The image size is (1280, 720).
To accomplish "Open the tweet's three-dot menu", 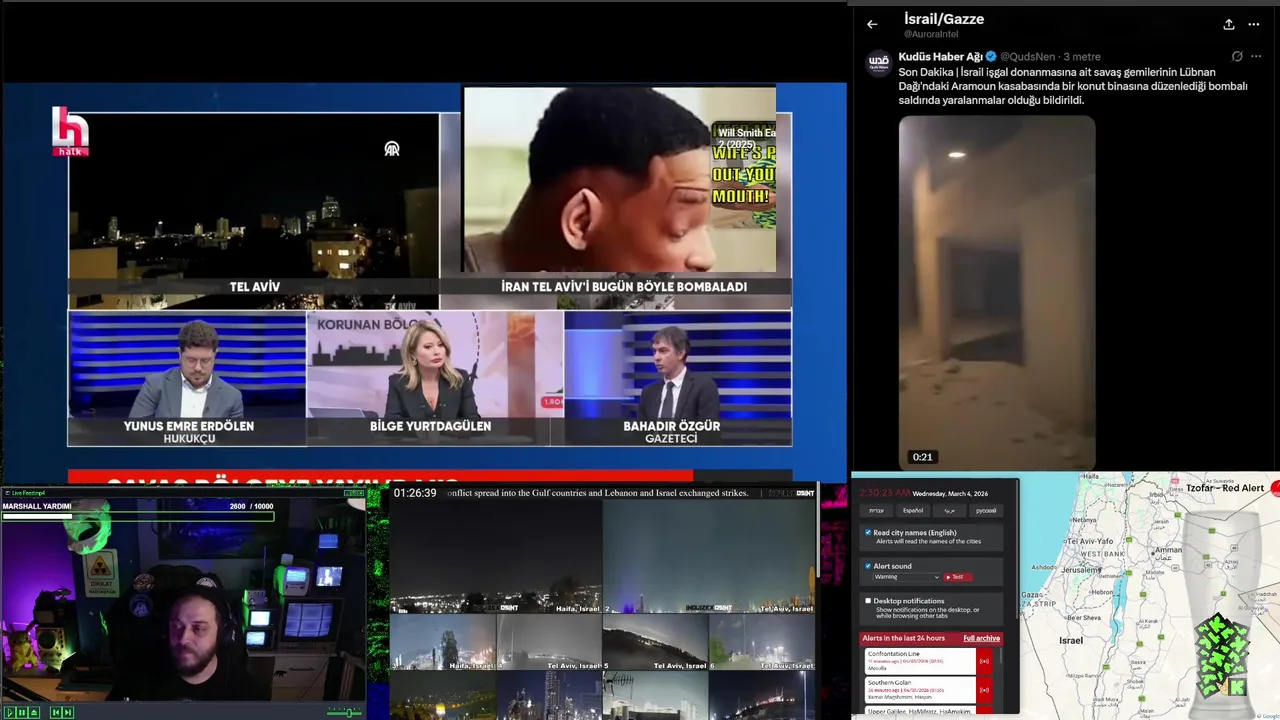I will click(x=1254, y=57).
